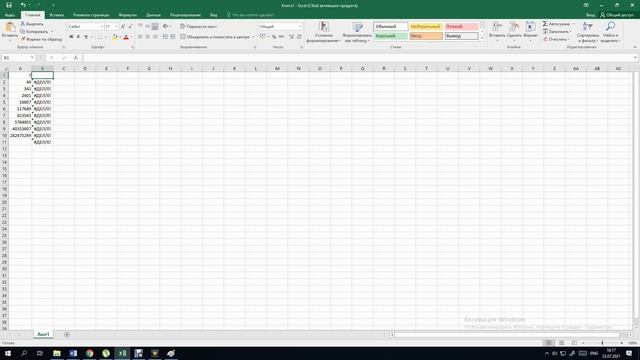Click the Delete cells (Удалить) icon

click(514, 27)
